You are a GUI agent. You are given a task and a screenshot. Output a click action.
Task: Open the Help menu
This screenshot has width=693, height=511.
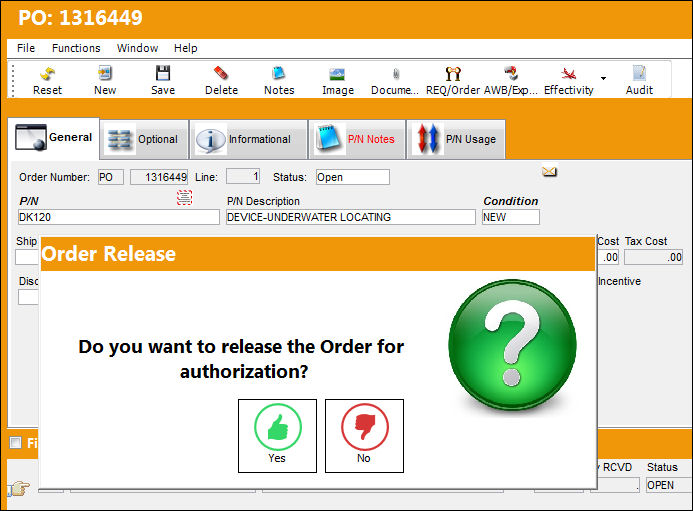coord(186,48)
